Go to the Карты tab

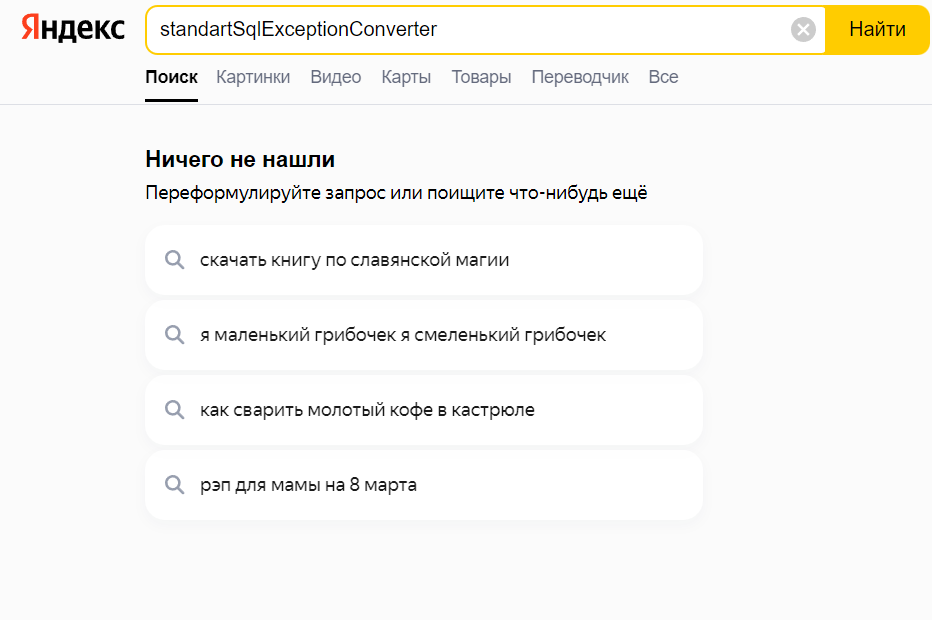tap(406, 77)
